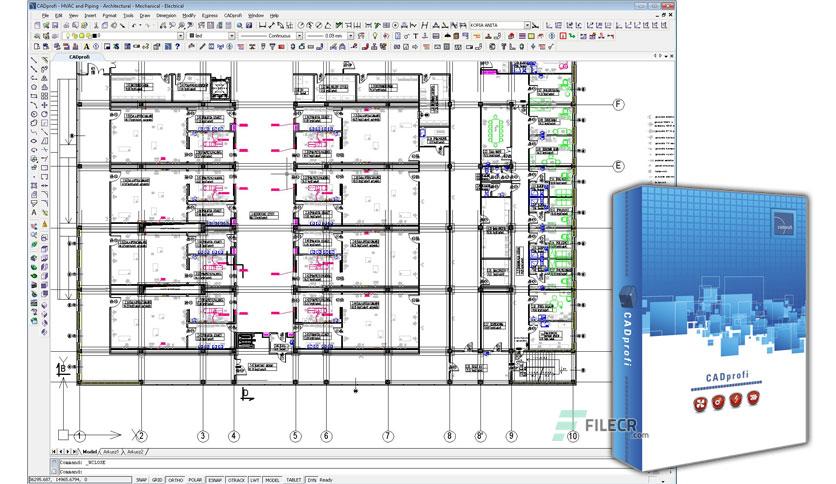Click the red square outline icon
836x484 pixels.
[563, 36]
